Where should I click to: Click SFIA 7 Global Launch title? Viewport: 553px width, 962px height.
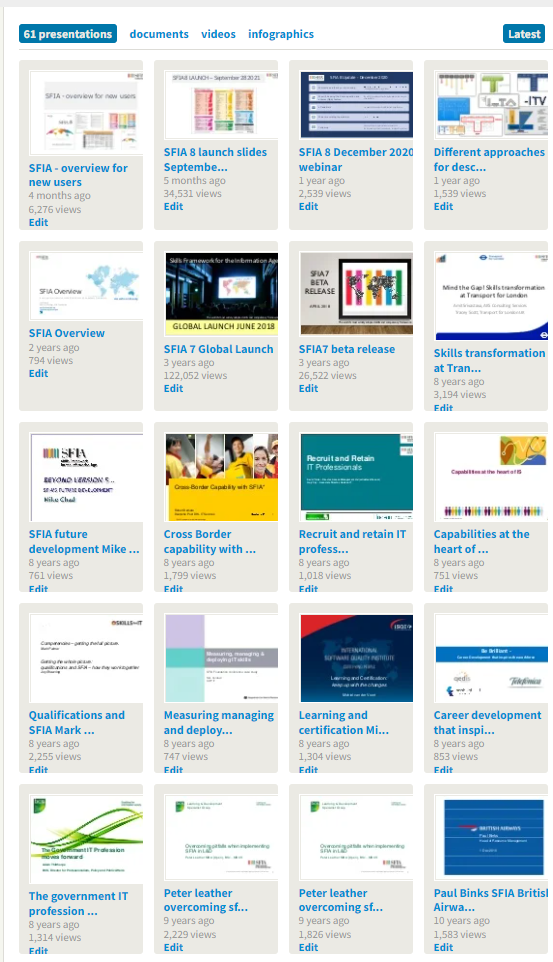pyautogui.click(x=218, y=349)
